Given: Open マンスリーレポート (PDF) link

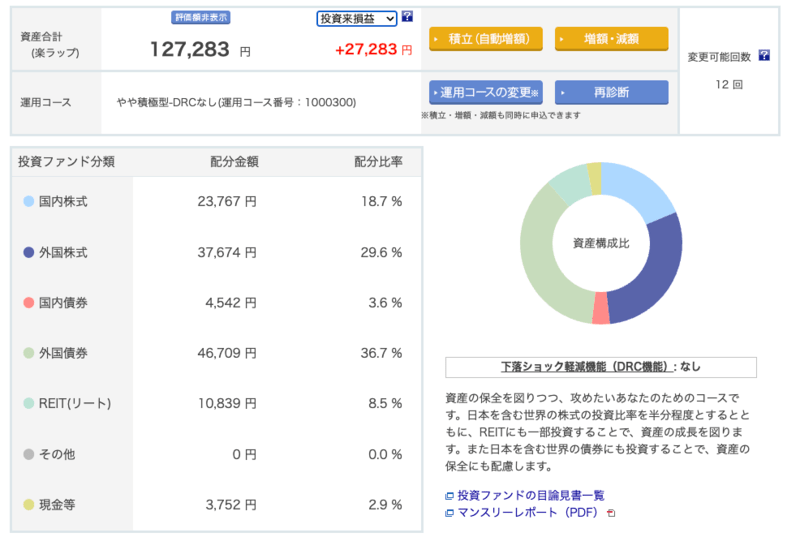Looking at the screenshot, I should [x=527, y=513].
